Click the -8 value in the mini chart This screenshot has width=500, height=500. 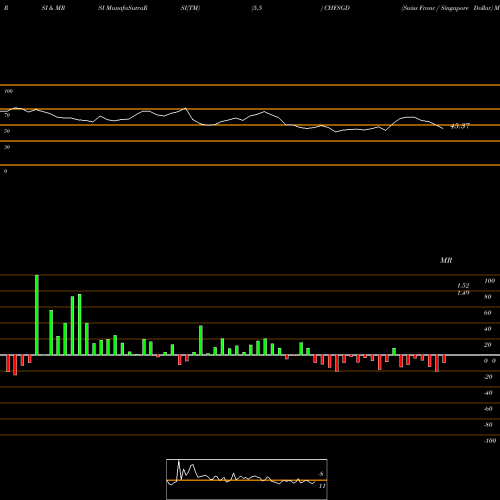coord(321,474)
